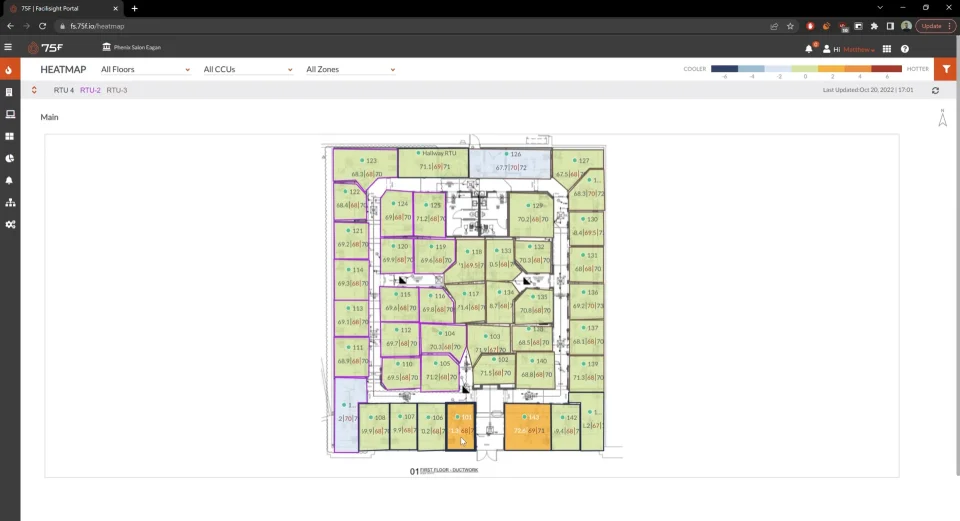
Task: Open the All CCUs dropdown
Action: [248, 70]
